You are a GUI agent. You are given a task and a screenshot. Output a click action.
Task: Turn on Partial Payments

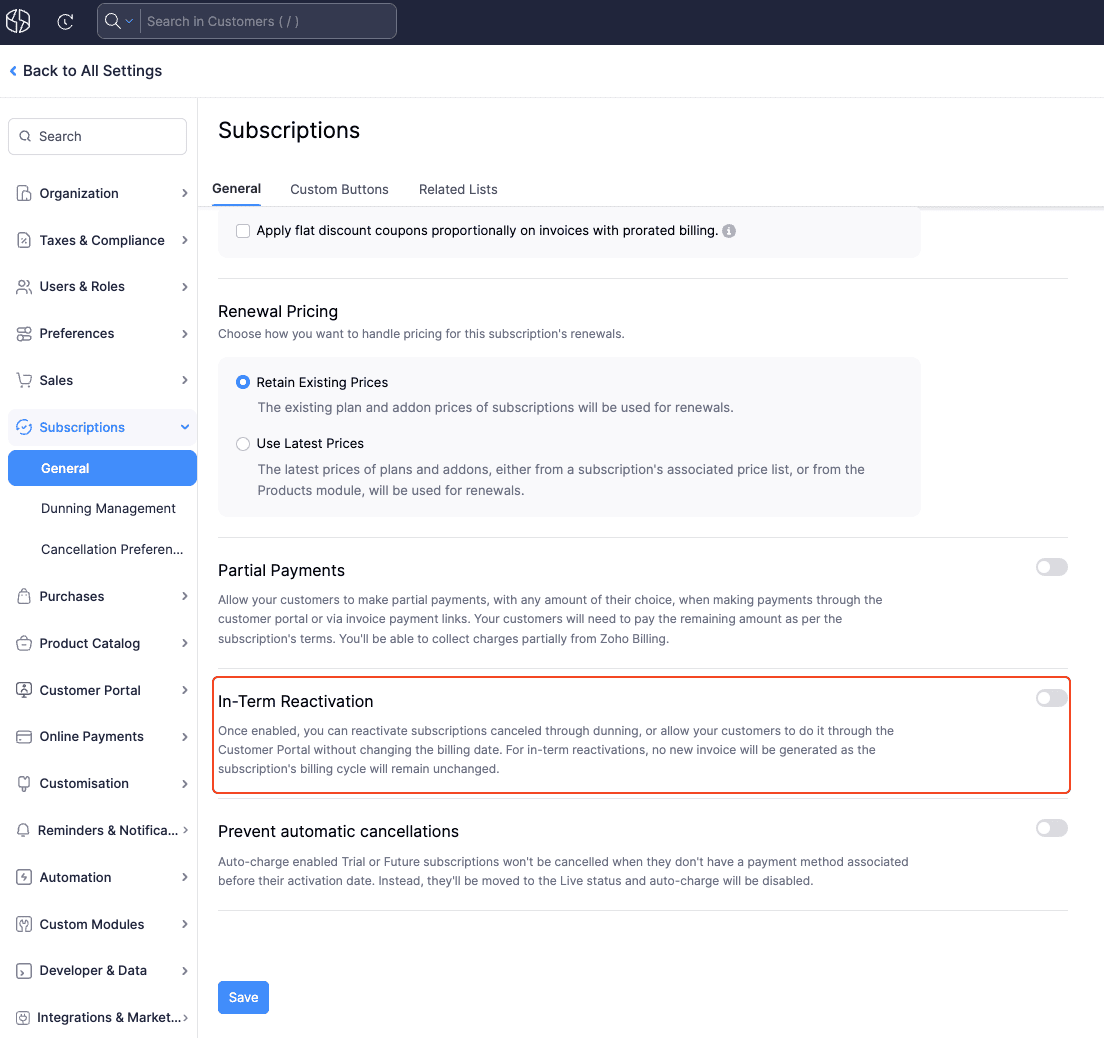tap(1051, 567)
